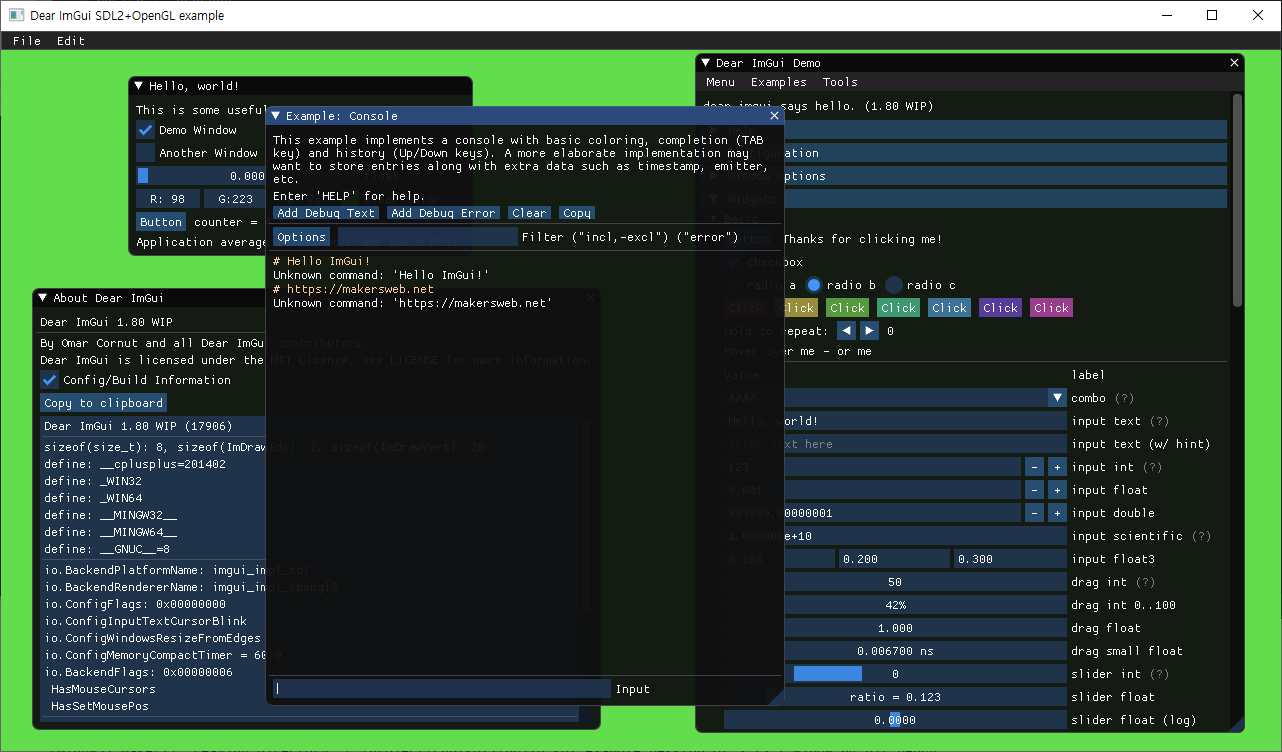Image resolution: width=1282 pixels, height=752 pixels.
Task: Clear the console log with the Clear button
Action: (x=529, y=212)
